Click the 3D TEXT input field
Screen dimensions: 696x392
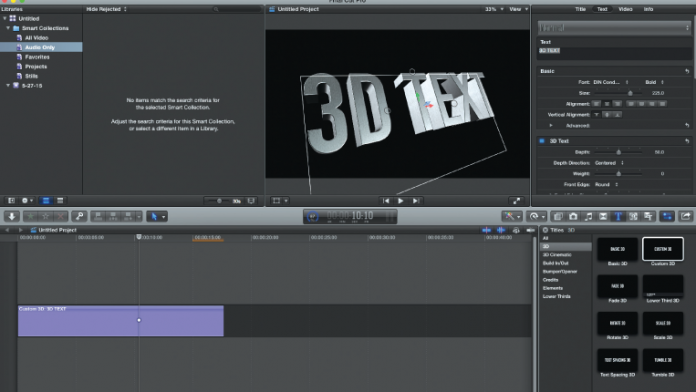pyautogui.click(x=614, y=53)
